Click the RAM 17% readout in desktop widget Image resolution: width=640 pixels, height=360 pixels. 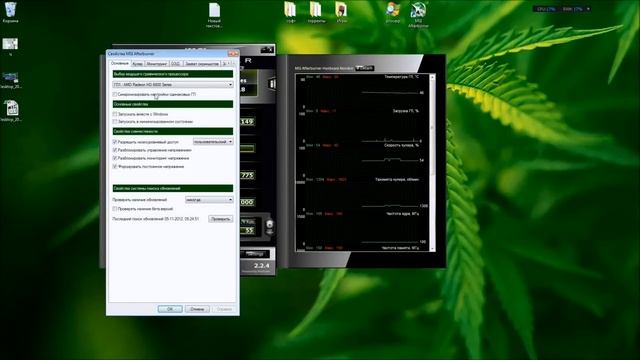[572, 9]
